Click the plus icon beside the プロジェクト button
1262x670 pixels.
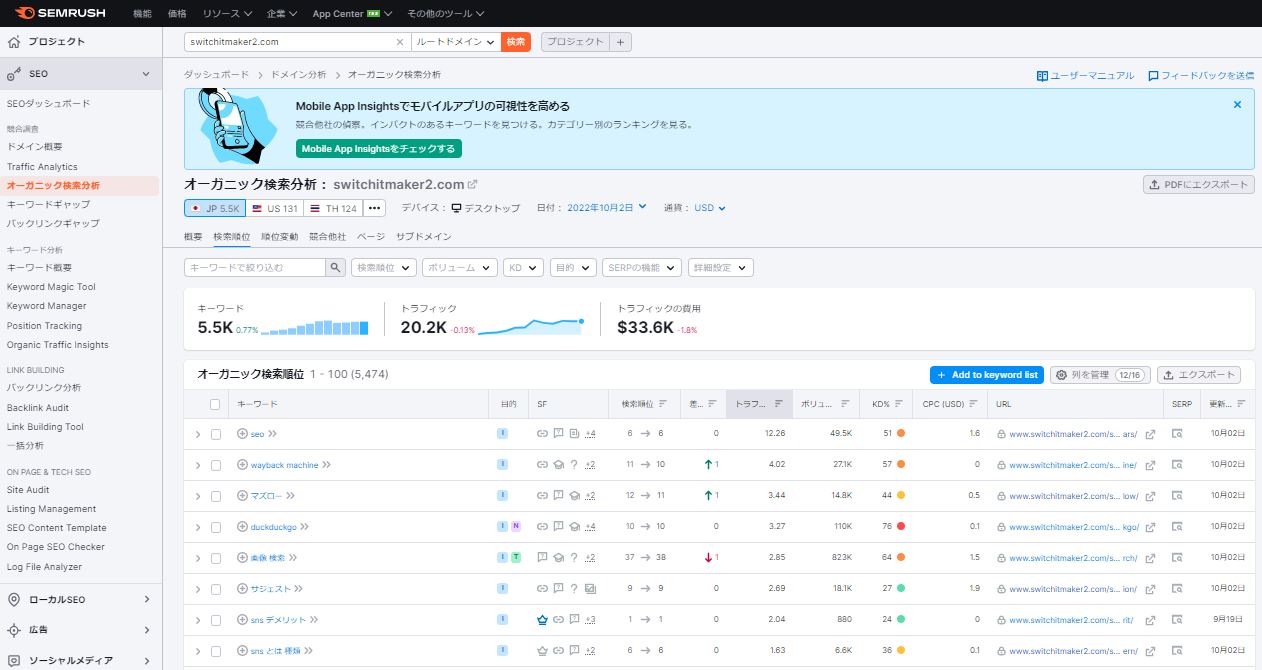tap(620, 42)
